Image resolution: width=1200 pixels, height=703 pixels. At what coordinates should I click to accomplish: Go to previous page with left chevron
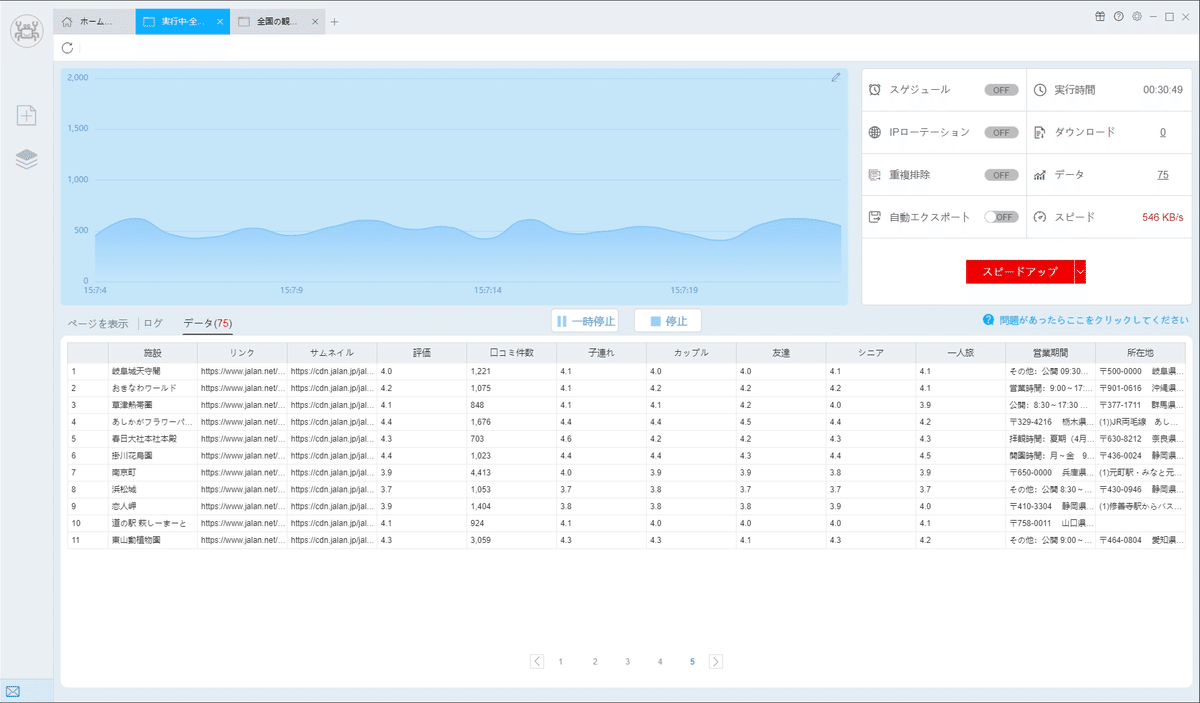click(x=538, y=661)
